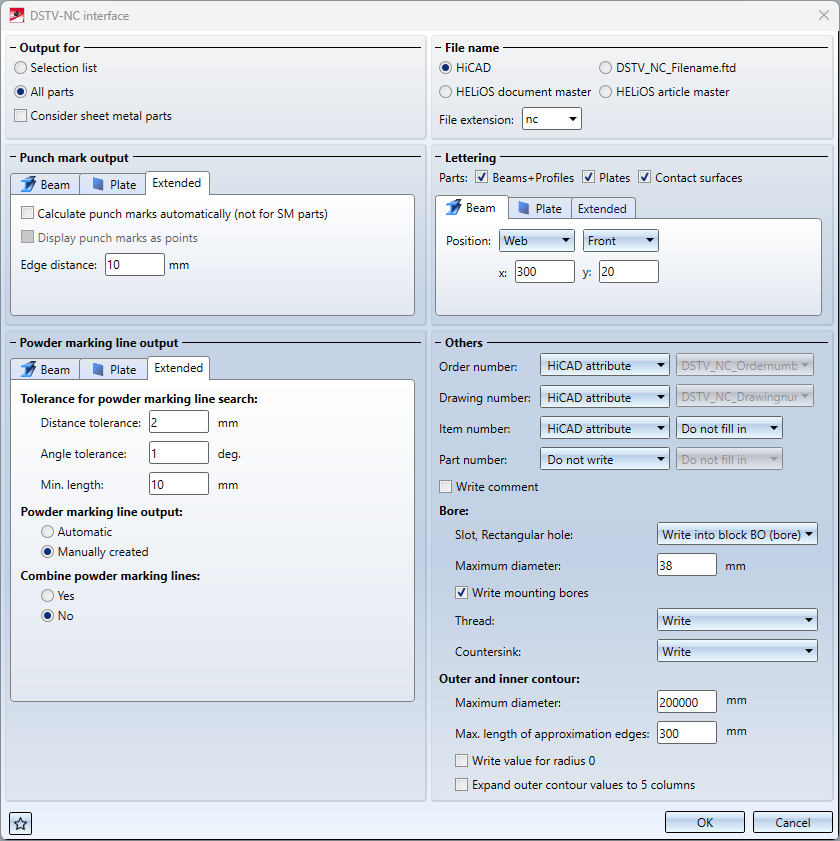This screenshot has width=840, height=841.
Task: Open Item number Do not fill in dropdown
Action: coord(729,428)
